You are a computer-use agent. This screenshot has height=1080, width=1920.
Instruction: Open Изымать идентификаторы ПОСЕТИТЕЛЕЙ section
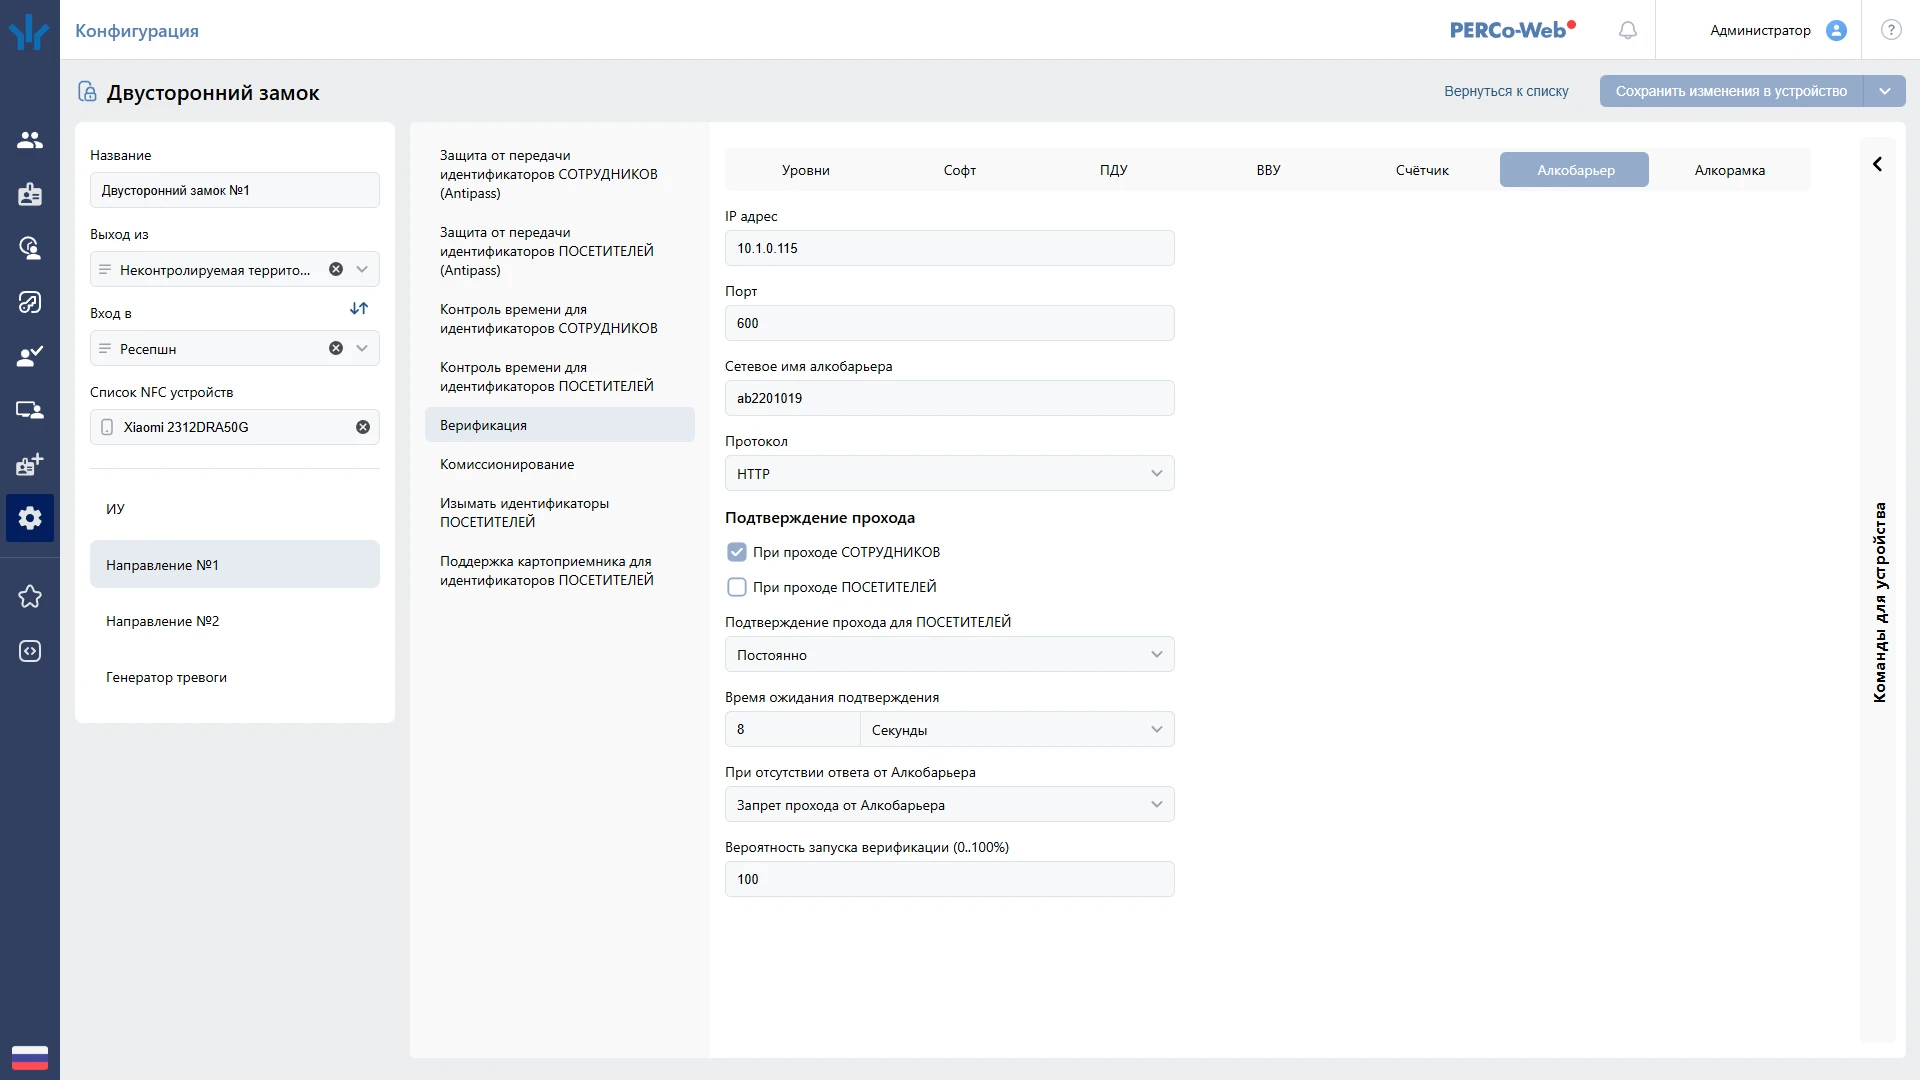tap(560, 513)
